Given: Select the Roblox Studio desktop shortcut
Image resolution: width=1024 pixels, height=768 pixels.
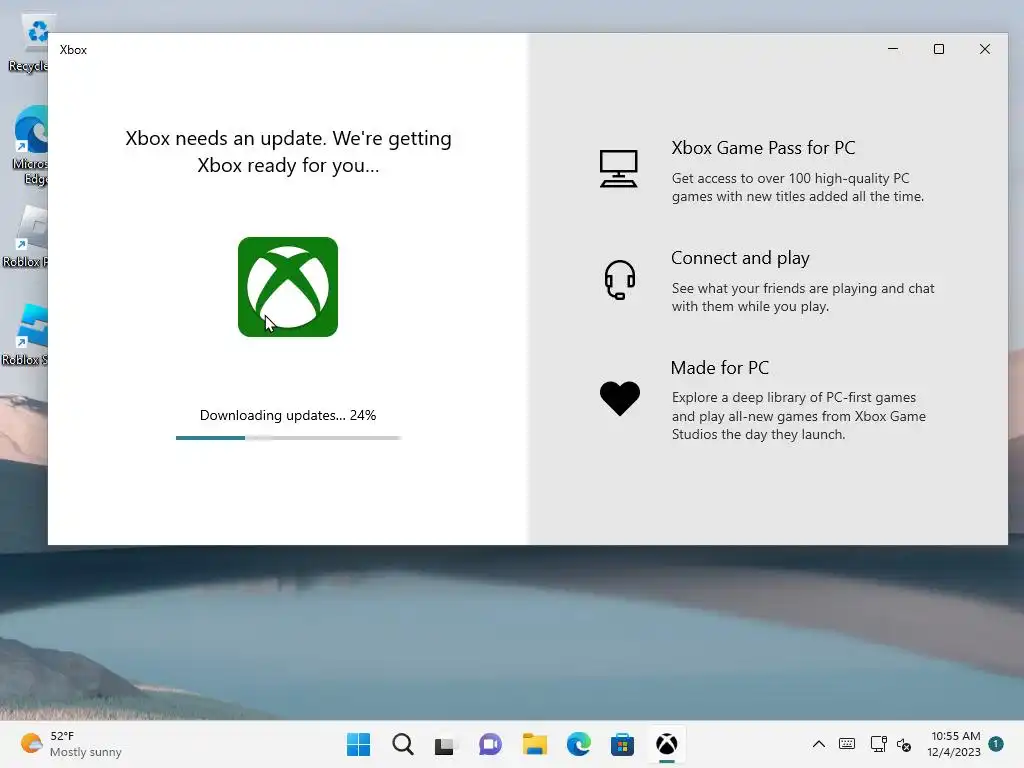Looking at the screenshot, I should (x=26, y=334).
